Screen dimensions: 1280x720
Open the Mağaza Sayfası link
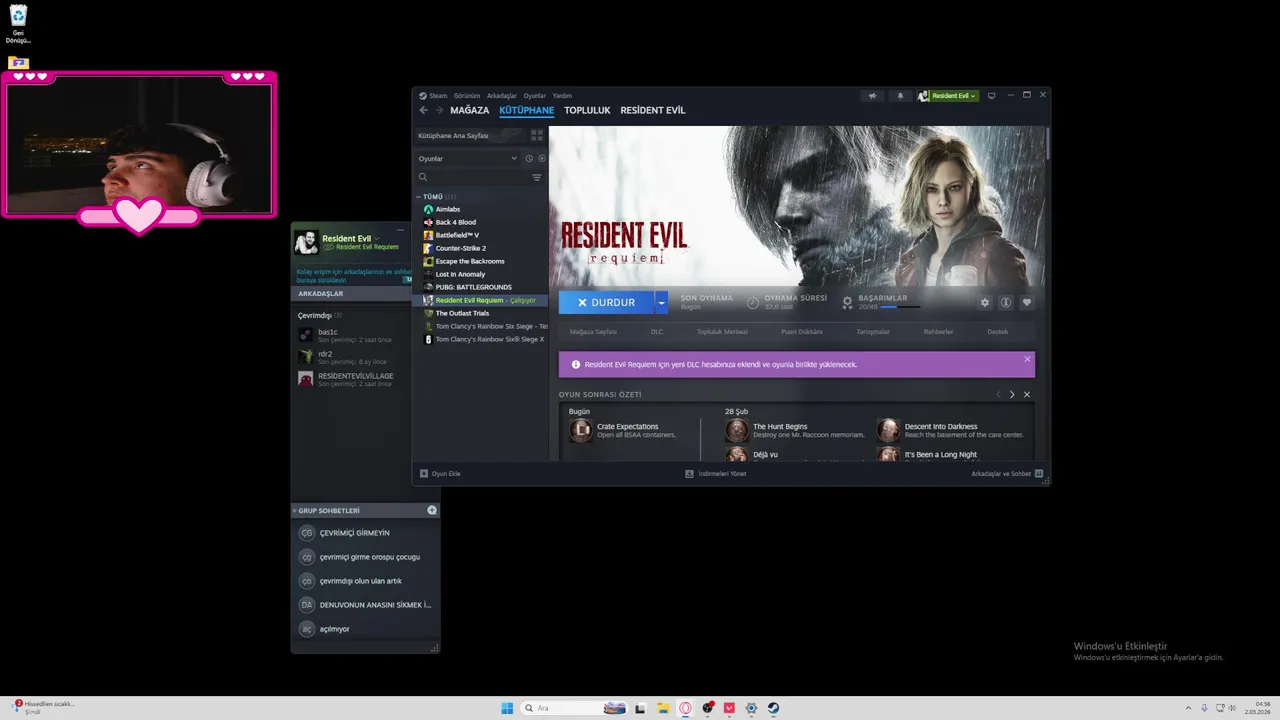[593, 331]
